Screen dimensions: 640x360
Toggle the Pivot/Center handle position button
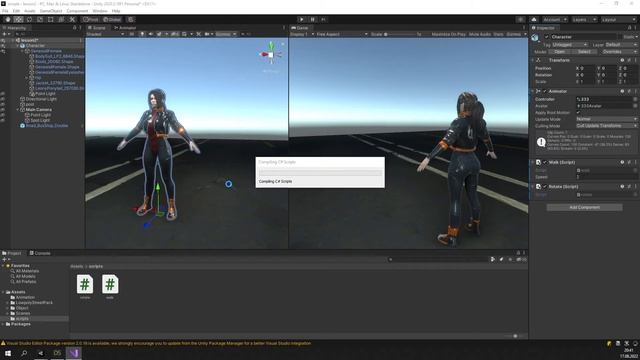click(91, 19)
